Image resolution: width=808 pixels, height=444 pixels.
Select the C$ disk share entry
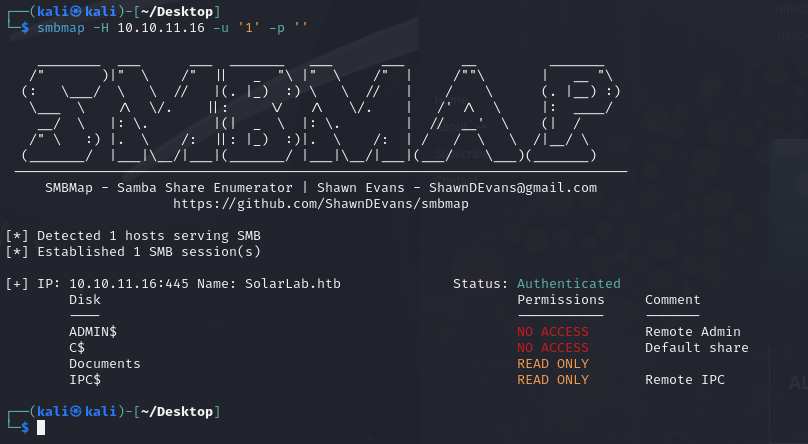click(77, 348)
